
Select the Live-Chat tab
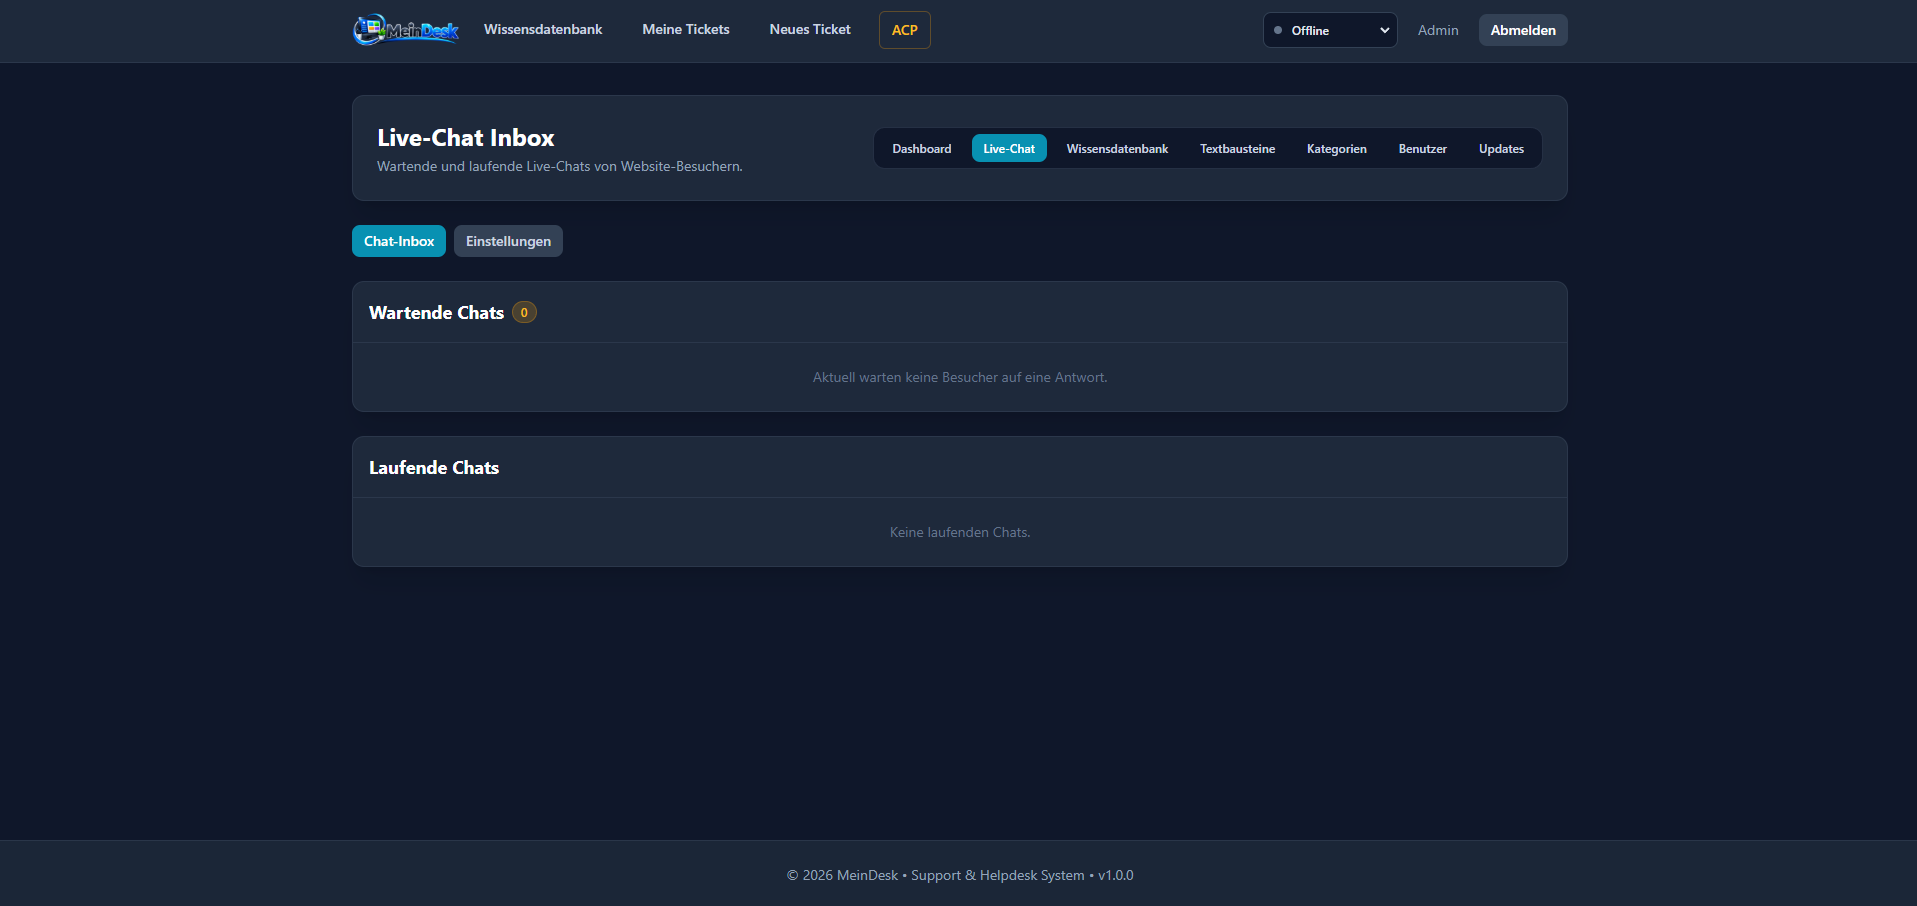coord(1009,148)
